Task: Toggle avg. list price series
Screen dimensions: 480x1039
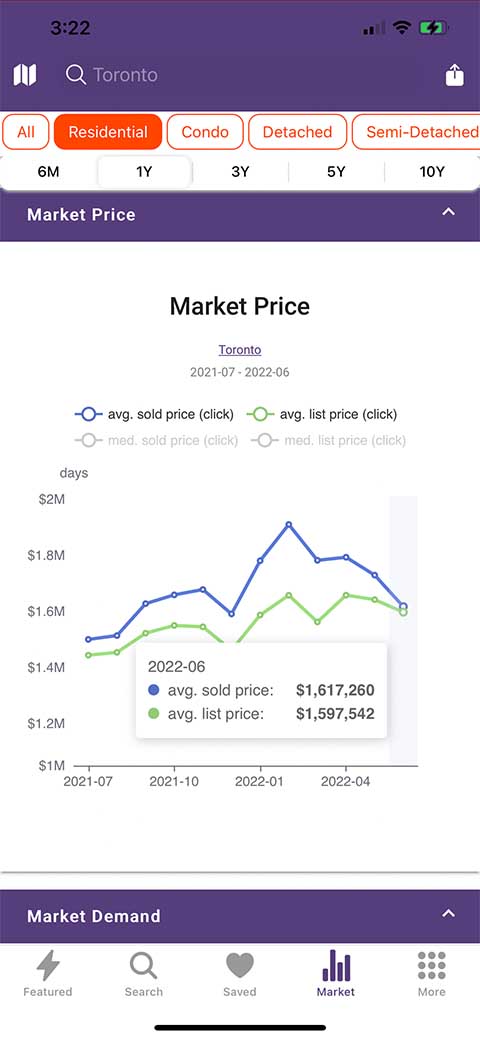Action: (322, 415)
